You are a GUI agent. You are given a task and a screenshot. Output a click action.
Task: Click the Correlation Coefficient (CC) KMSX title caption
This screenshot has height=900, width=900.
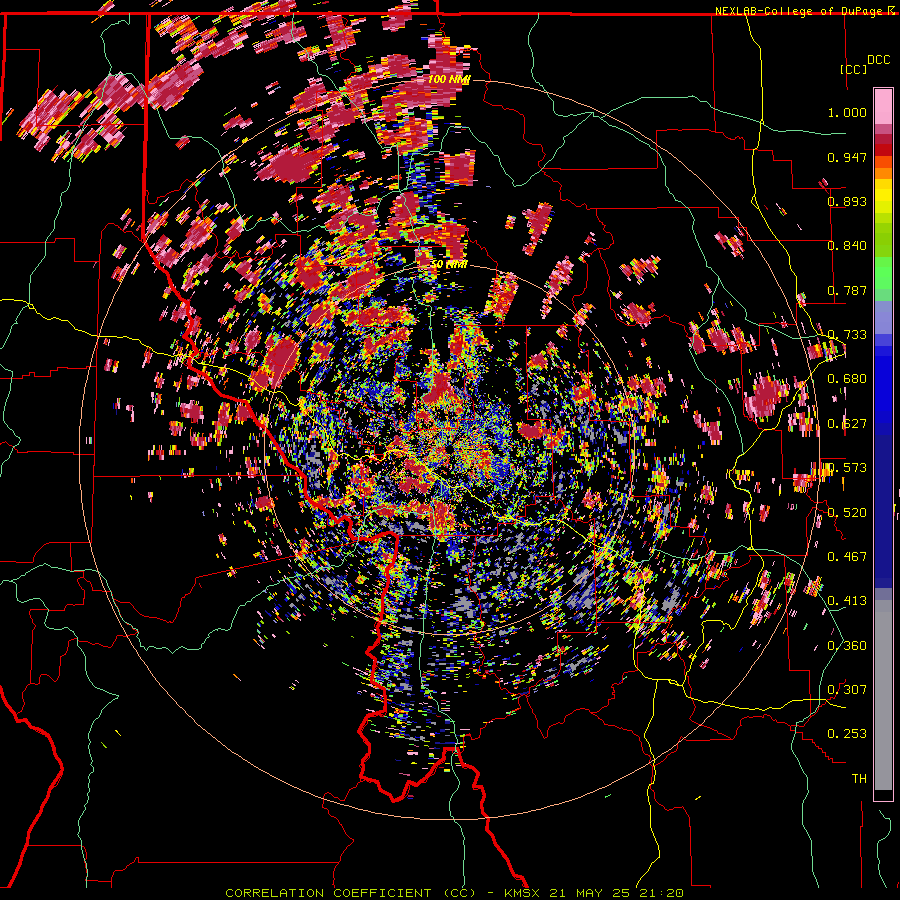(454, 893)
